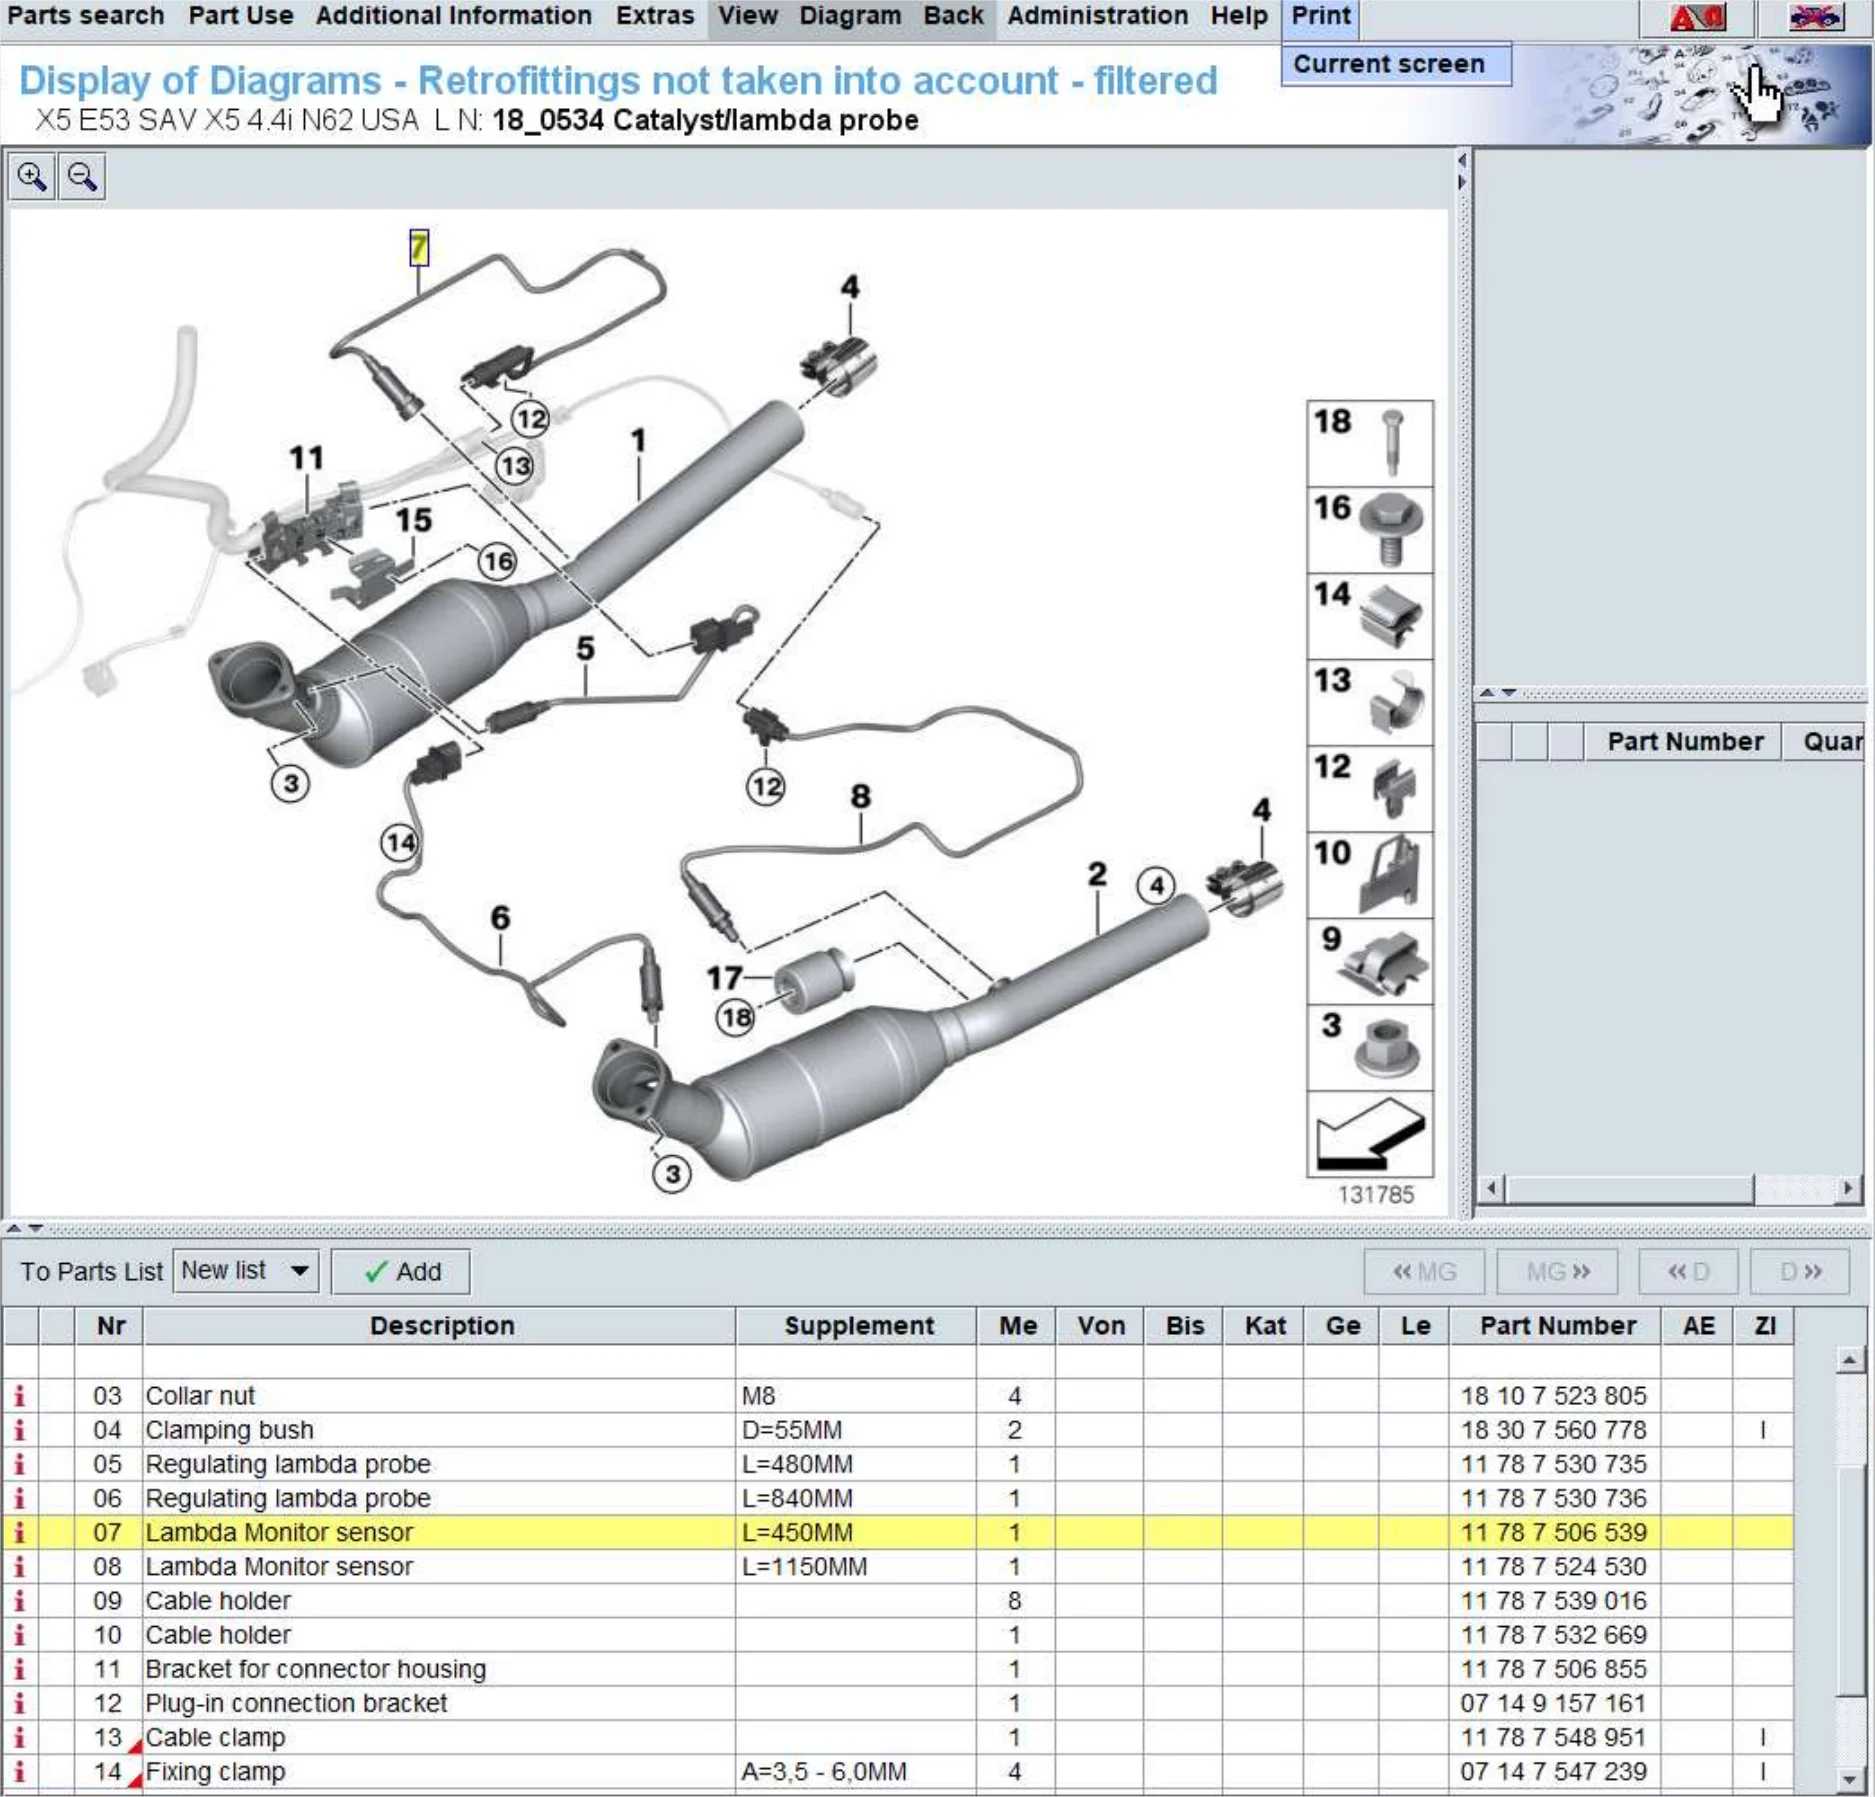This screenshot has height=1797, width=1875.
Task: Click Back in the menu bar
Action: pyautogui.click(x=954, y=16)
